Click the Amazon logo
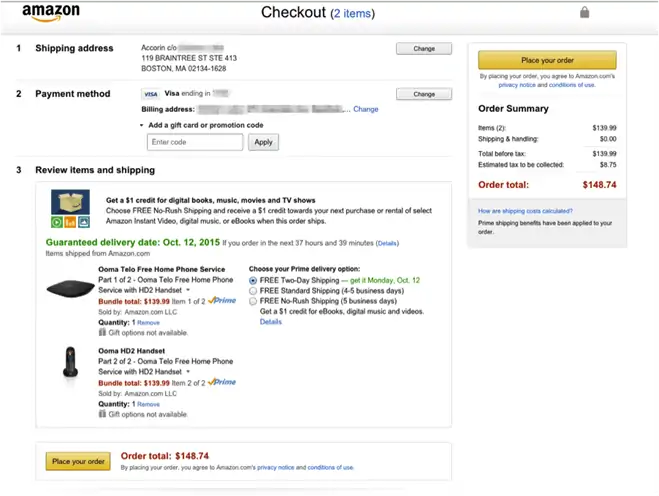Screen dimensions: 659x496 tap(50, 13)
